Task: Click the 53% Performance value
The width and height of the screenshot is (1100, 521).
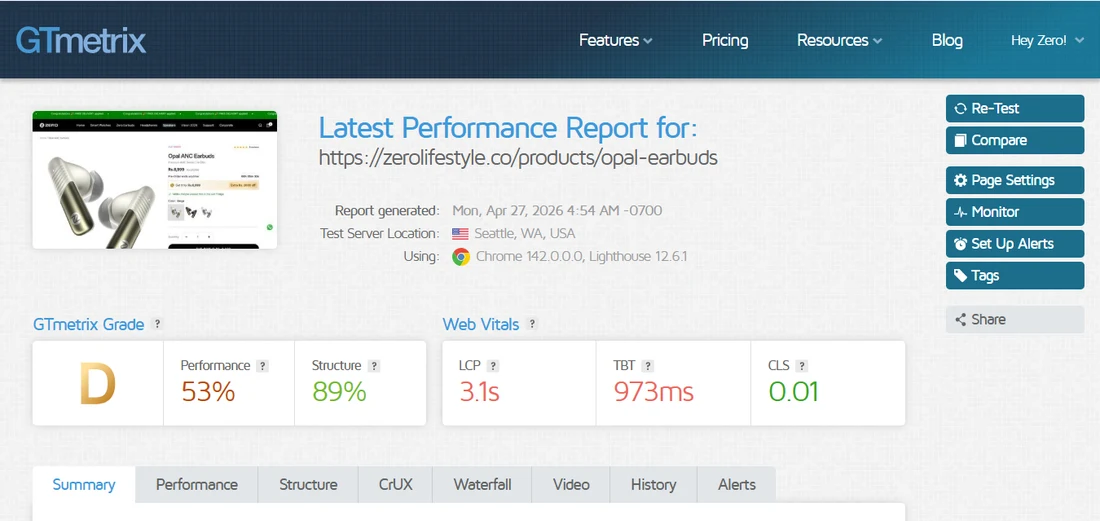Action: coord(208,391)
